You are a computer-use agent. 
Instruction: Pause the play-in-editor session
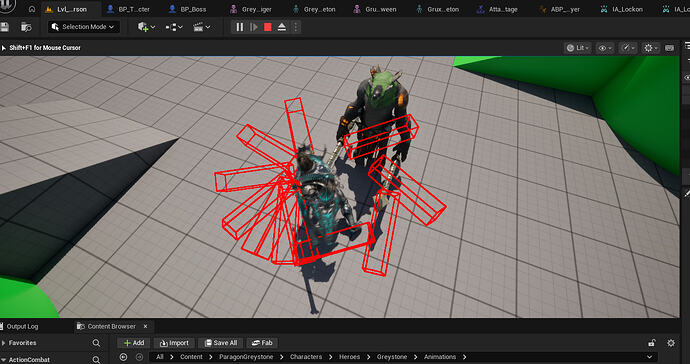239,27
